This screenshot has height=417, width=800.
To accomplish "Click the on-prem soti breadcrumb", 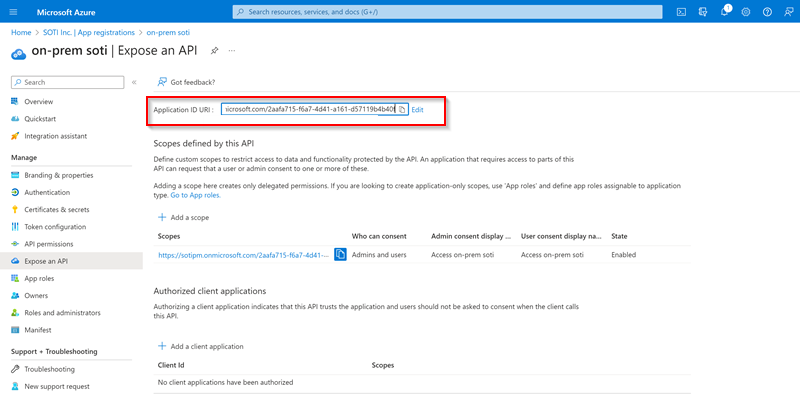I will [x=168, y=32].
